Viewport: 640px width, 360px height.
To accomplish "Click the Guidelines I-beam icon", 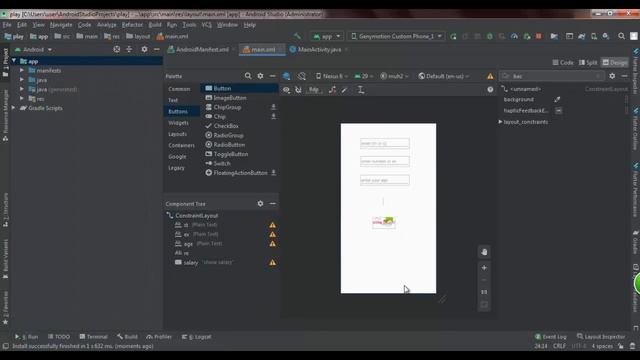I will pyautogui.click(x=361, y=90).
